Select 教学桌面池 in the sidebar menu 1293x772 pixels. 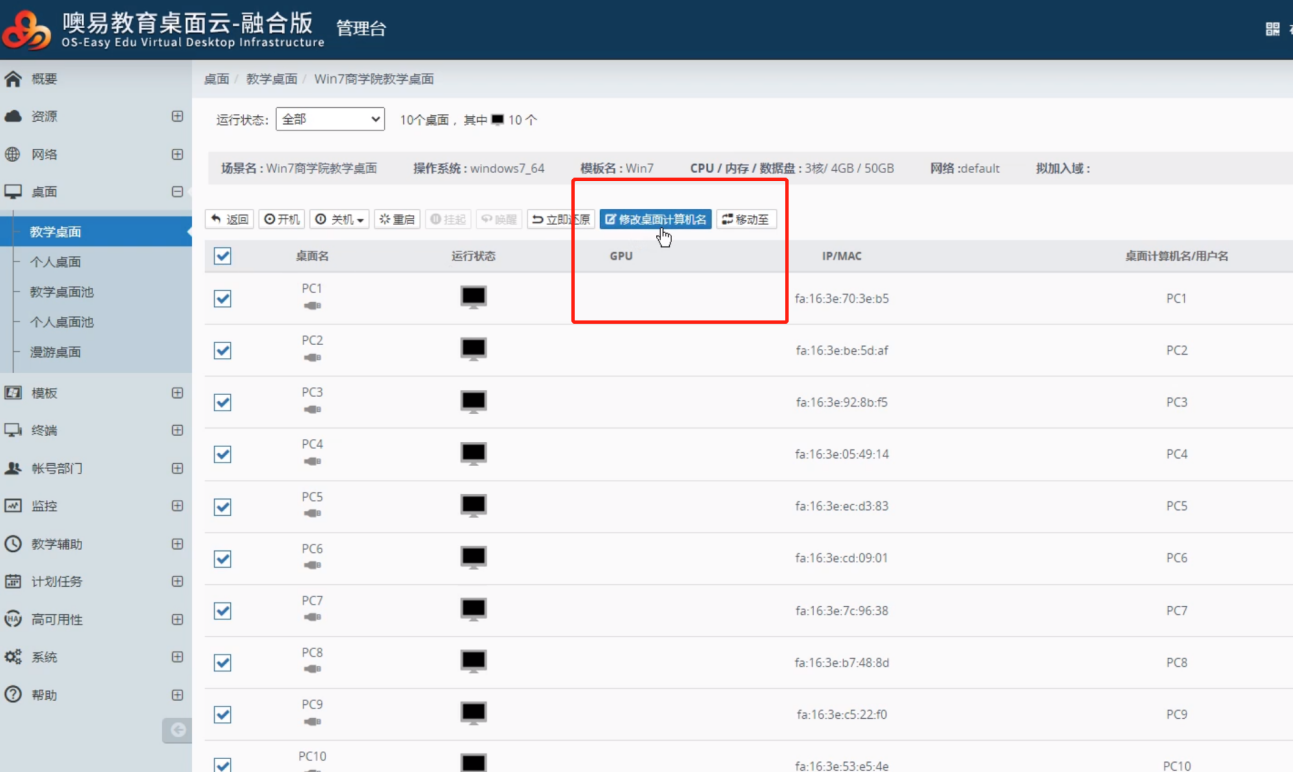point(61,292)
